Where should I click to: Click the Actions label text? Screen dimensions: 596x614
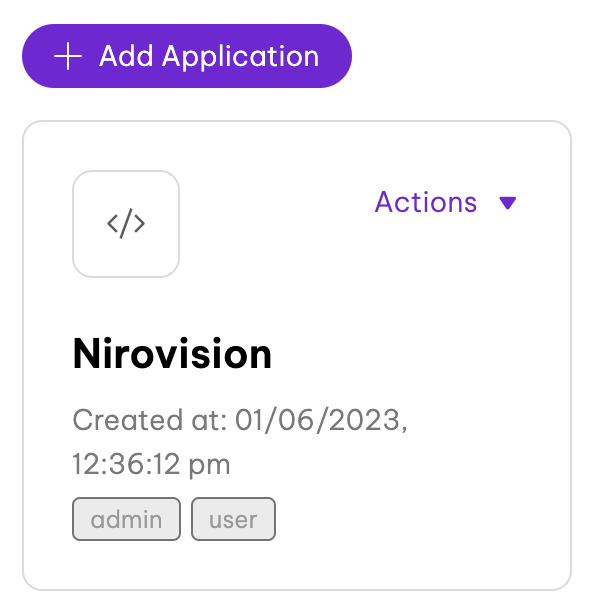(x=426, y=202)
